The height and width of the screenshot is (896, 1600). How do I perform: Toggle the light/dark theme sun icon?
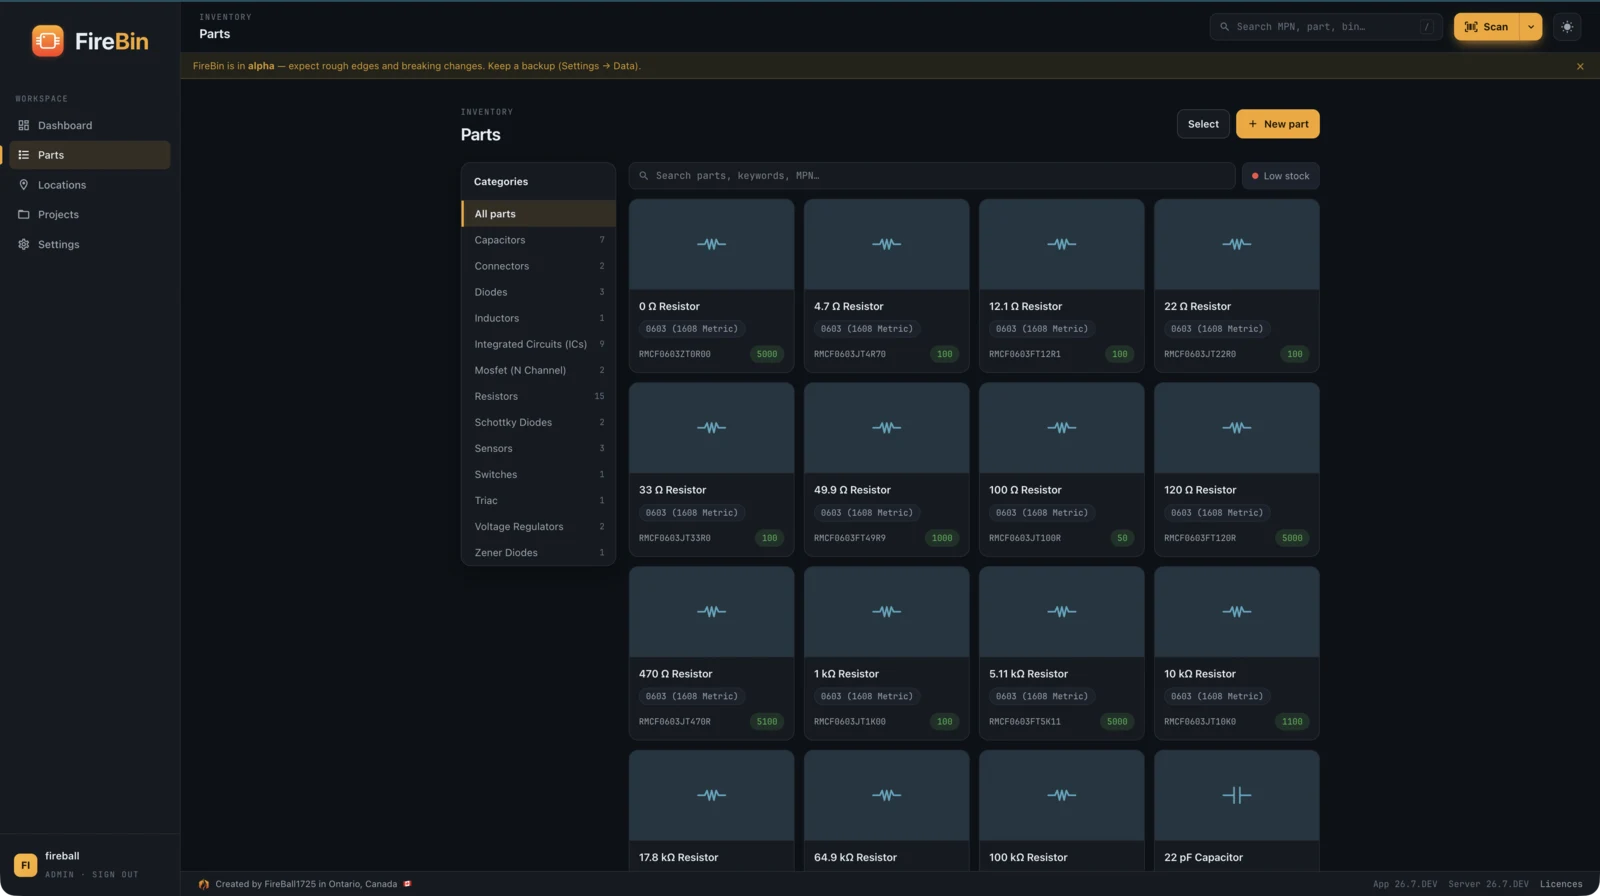(x=1567, y=27)
